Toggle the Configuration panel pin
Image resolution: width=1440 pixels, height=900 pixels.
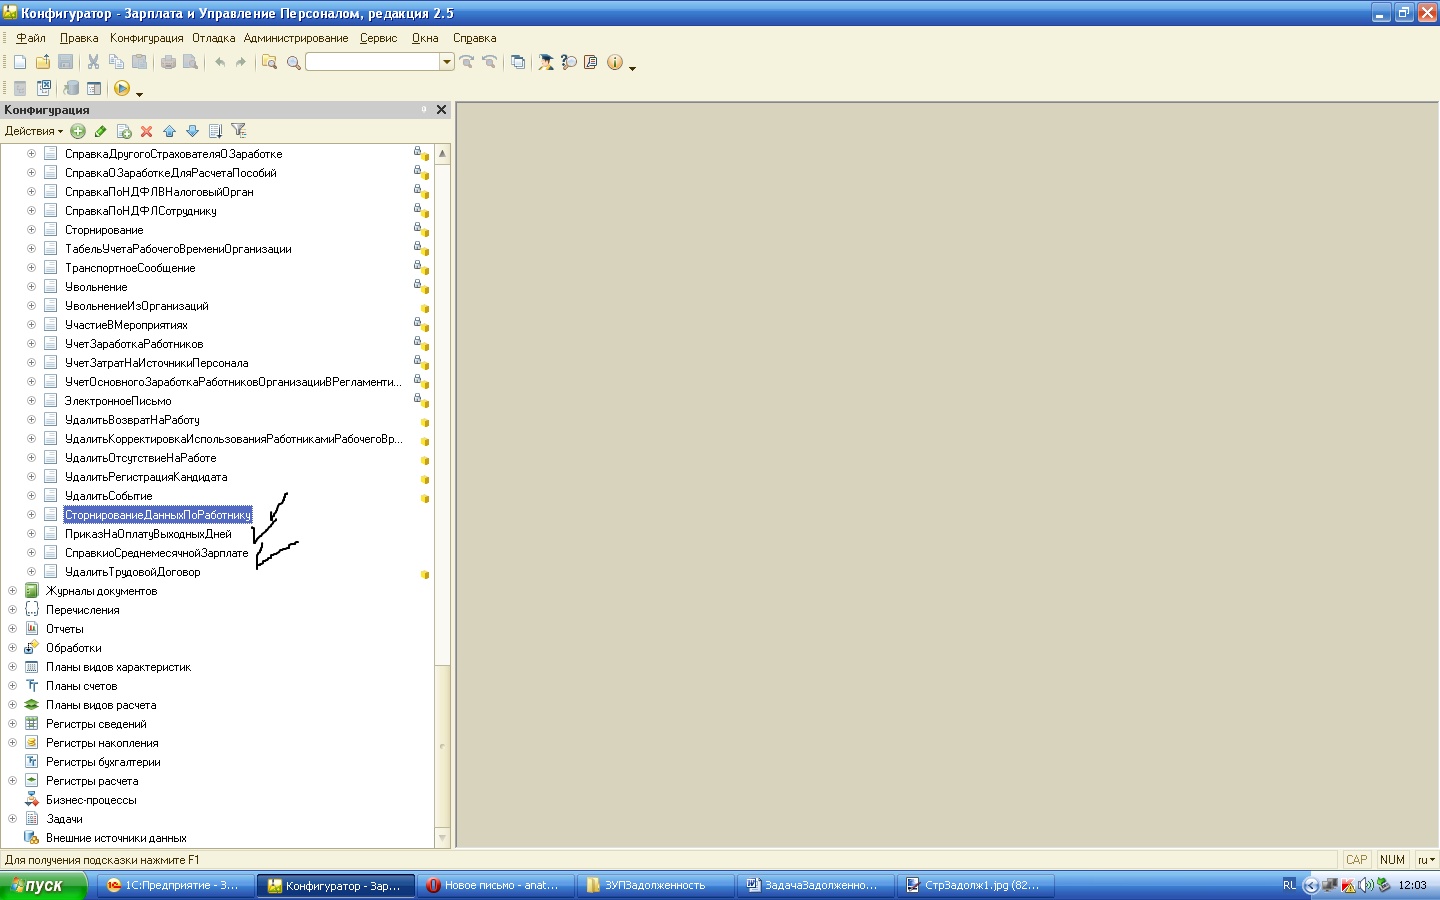423,110
